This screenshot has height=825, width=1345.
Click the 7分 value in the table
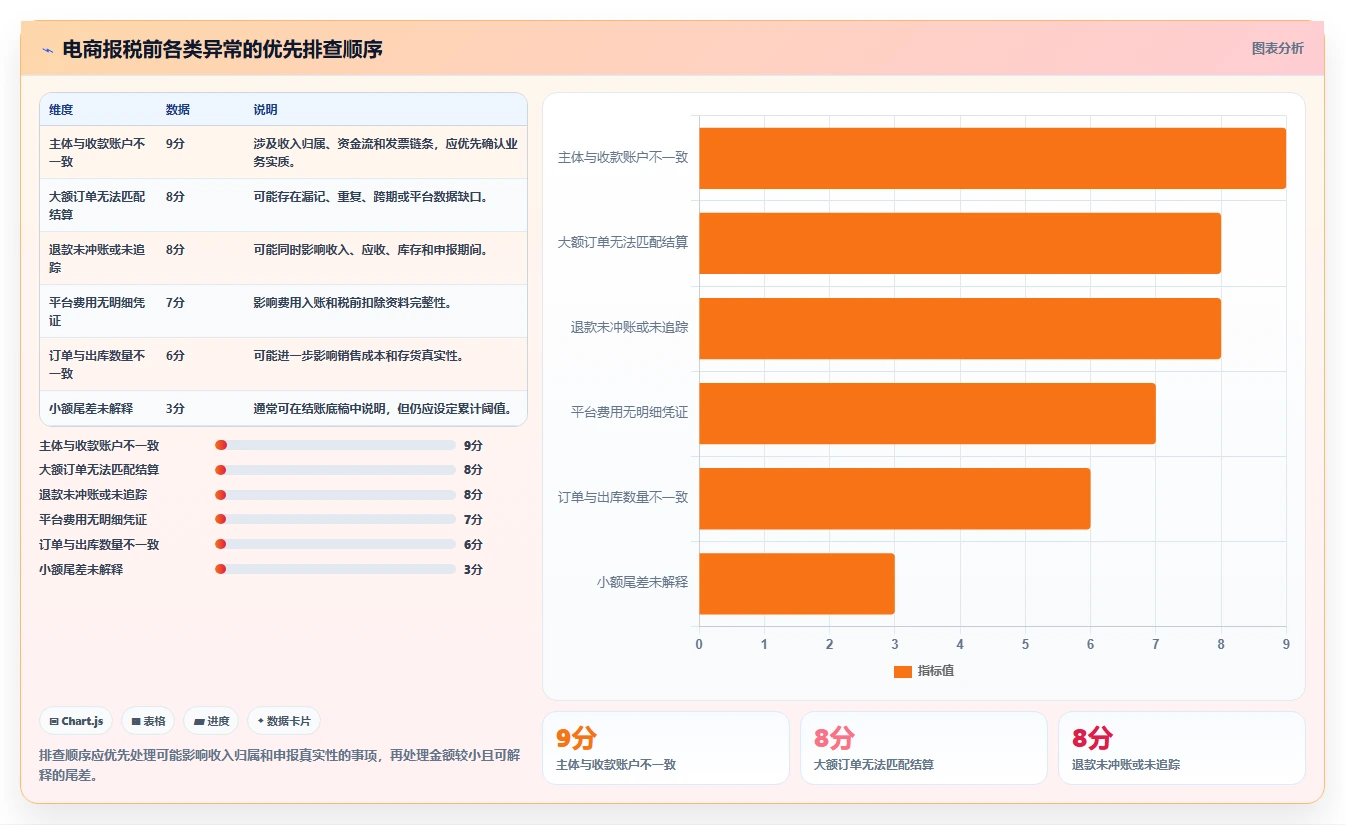[x=175, y=302]
